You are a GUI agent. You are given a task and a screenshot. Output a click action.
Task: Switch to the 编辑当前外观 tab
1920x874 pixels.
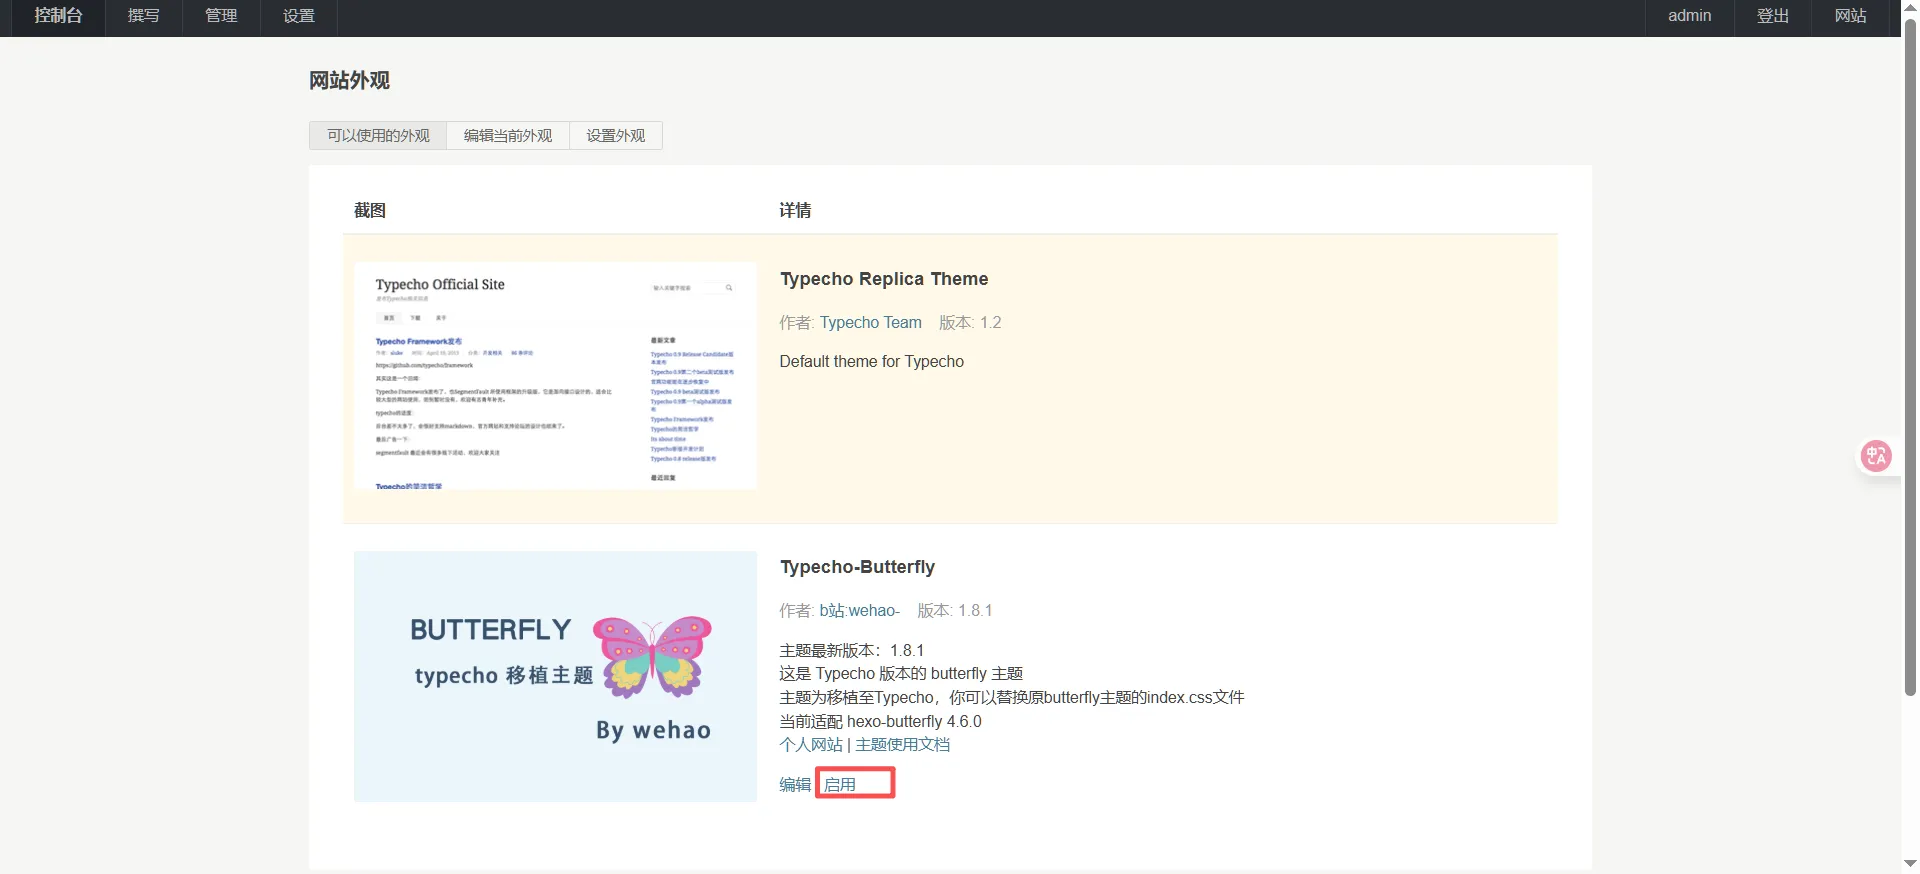pyautogui.click(x=508, y=136)
